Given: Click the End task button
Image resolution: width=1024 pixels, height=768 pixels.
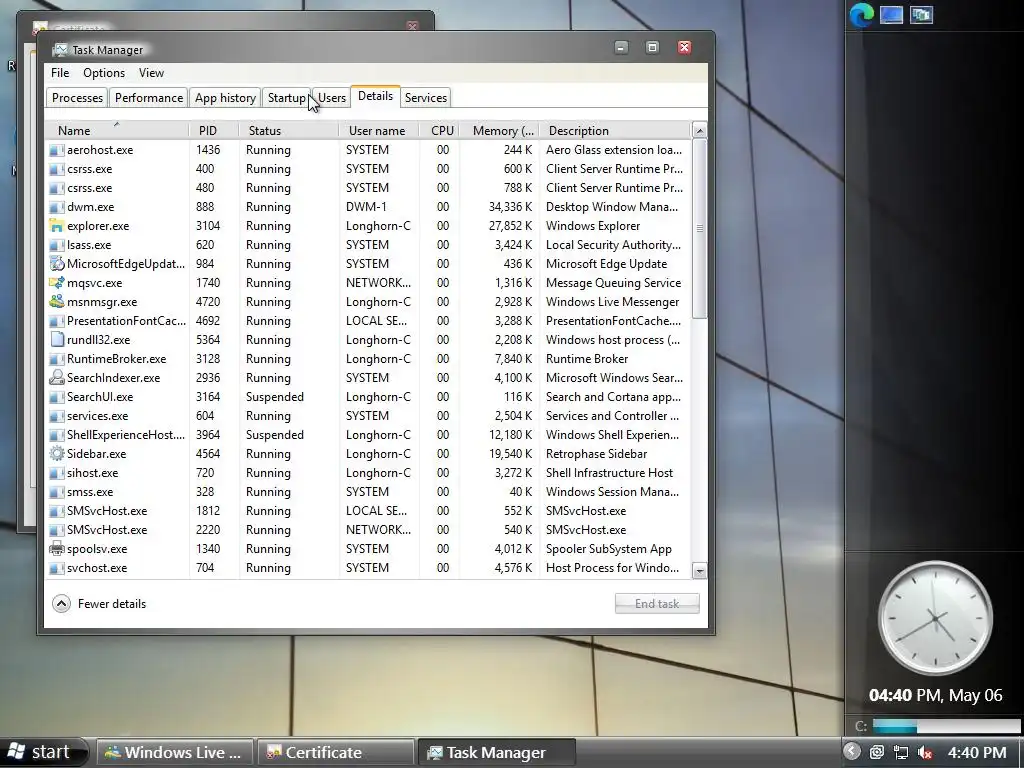Looking at the screenshot, I should click(x=657, y=603).
